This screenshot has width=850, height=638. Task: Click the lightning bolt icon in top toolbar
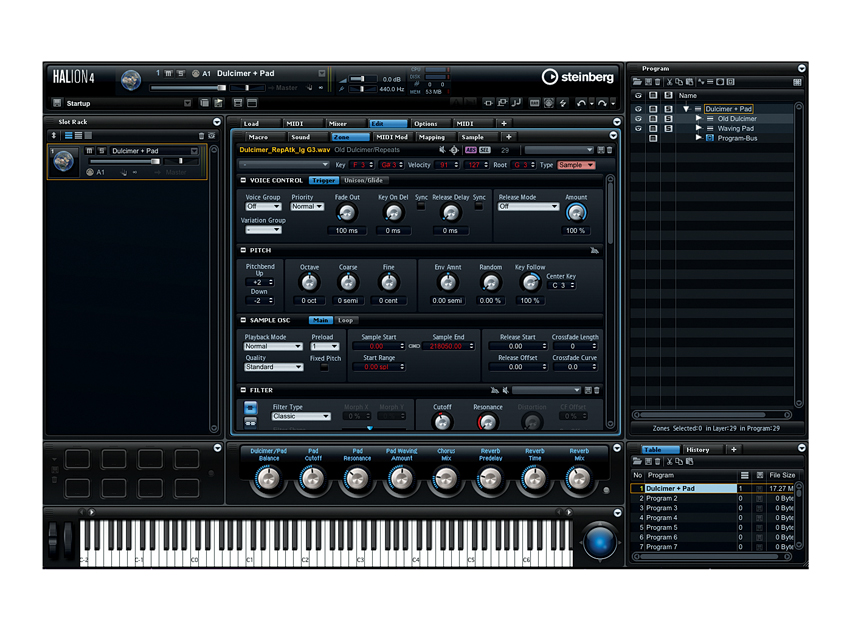(x=563, y=102)
